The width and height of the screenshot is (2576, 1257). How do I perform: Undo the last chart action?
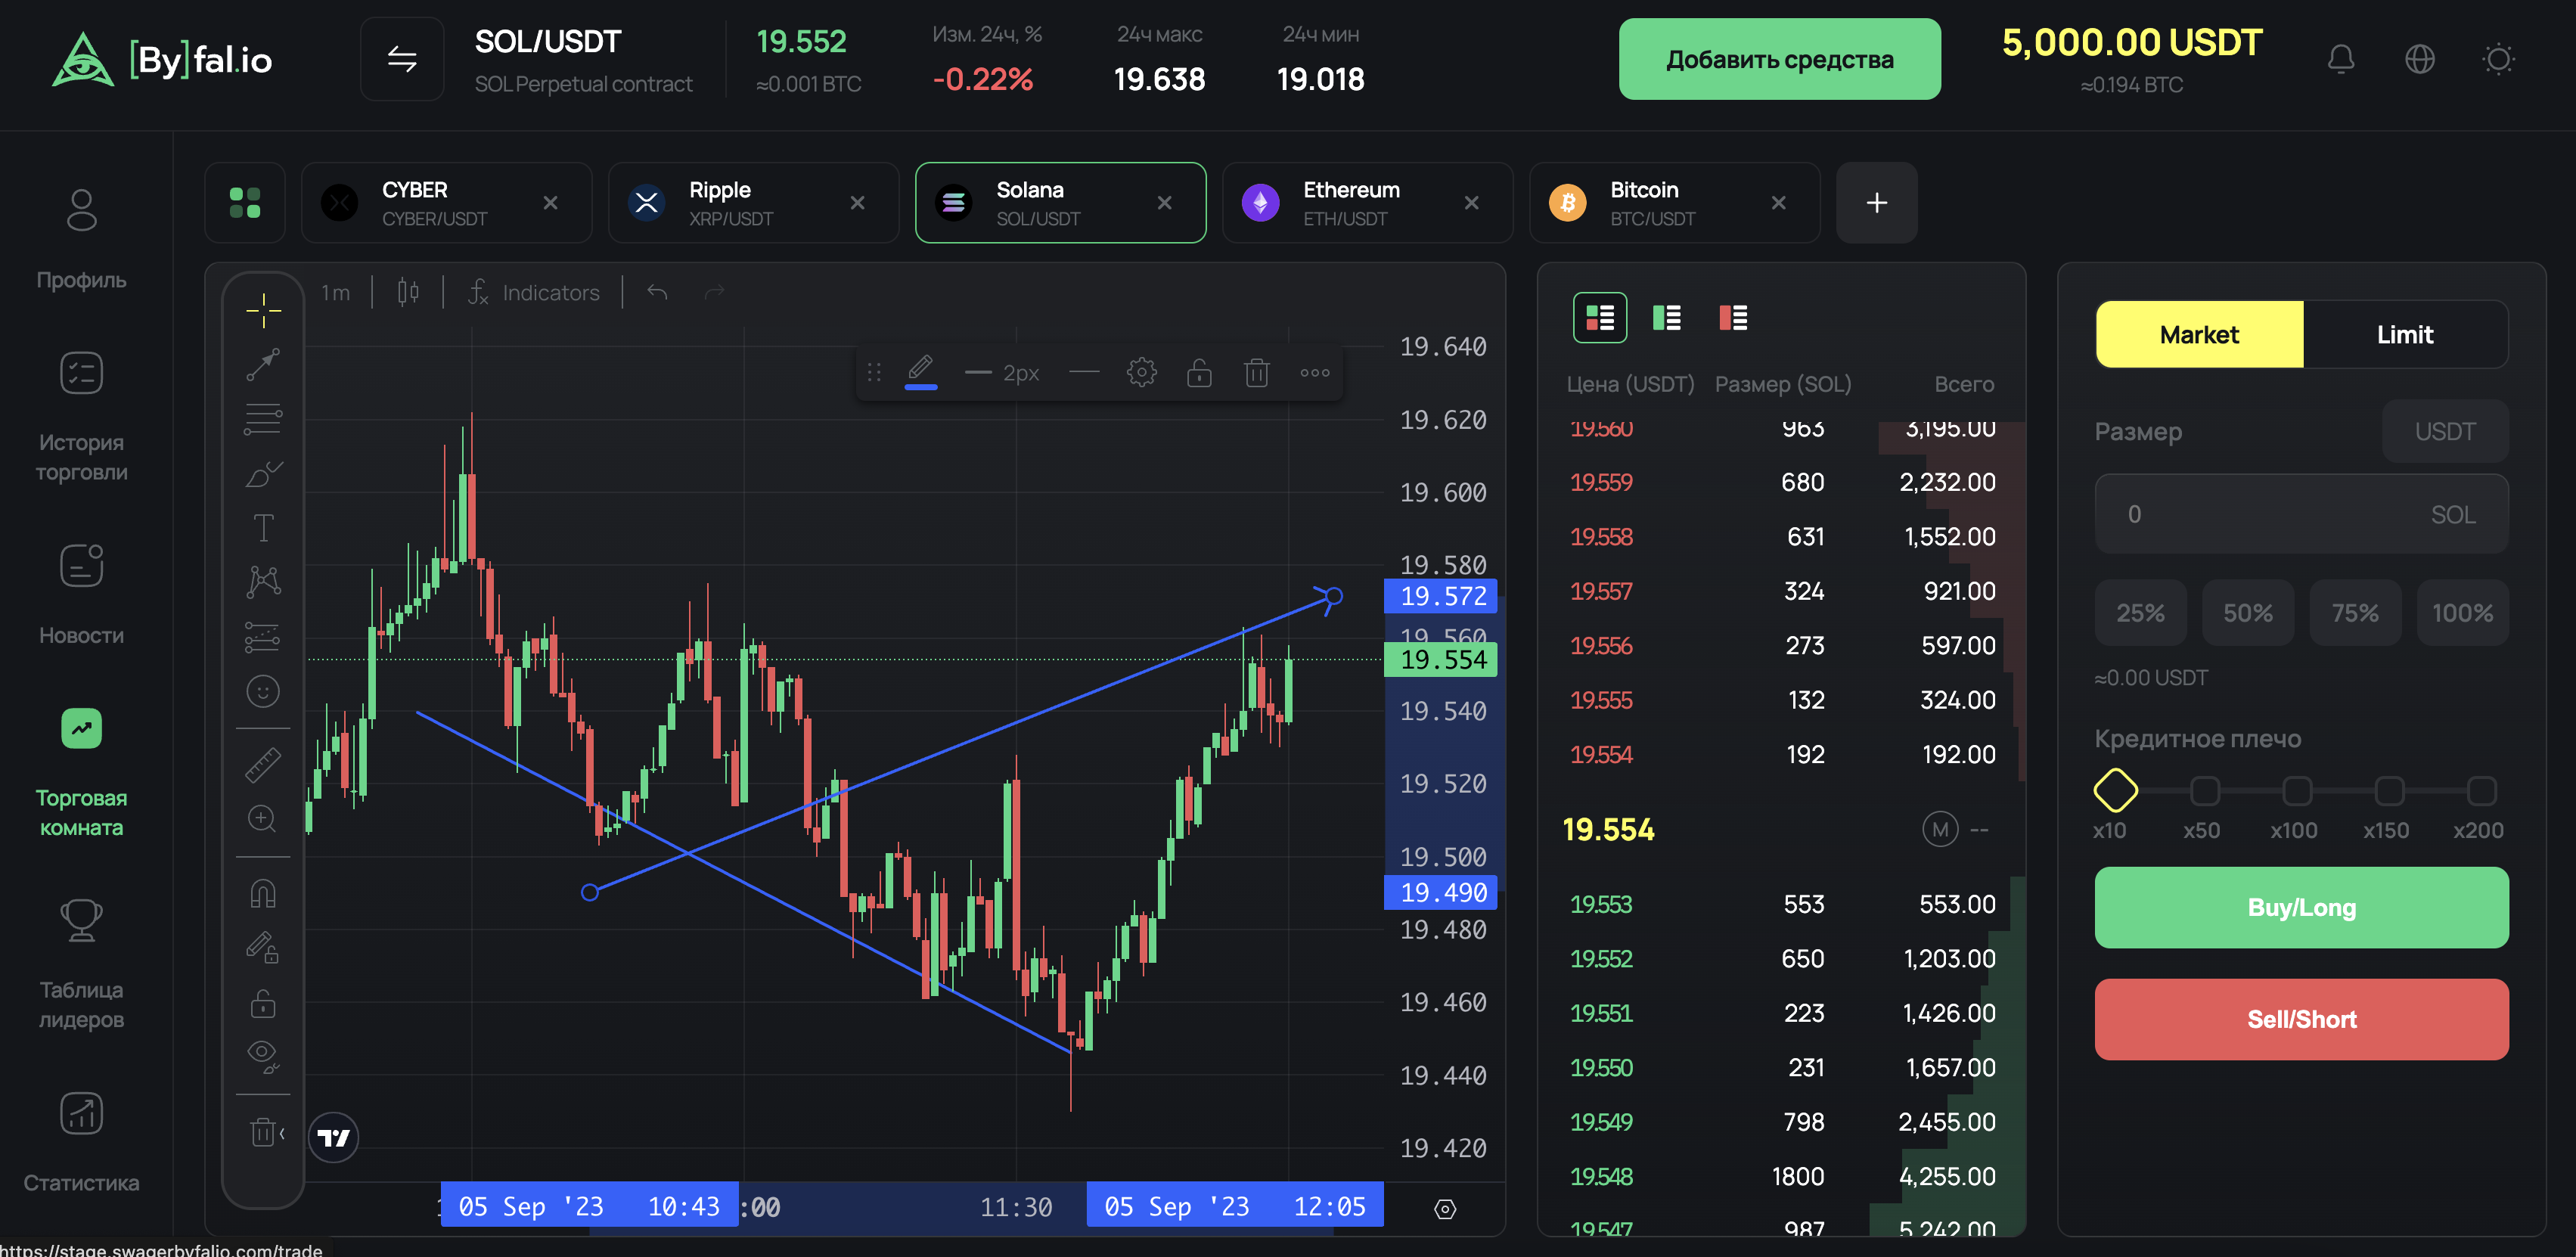point(657,292)
